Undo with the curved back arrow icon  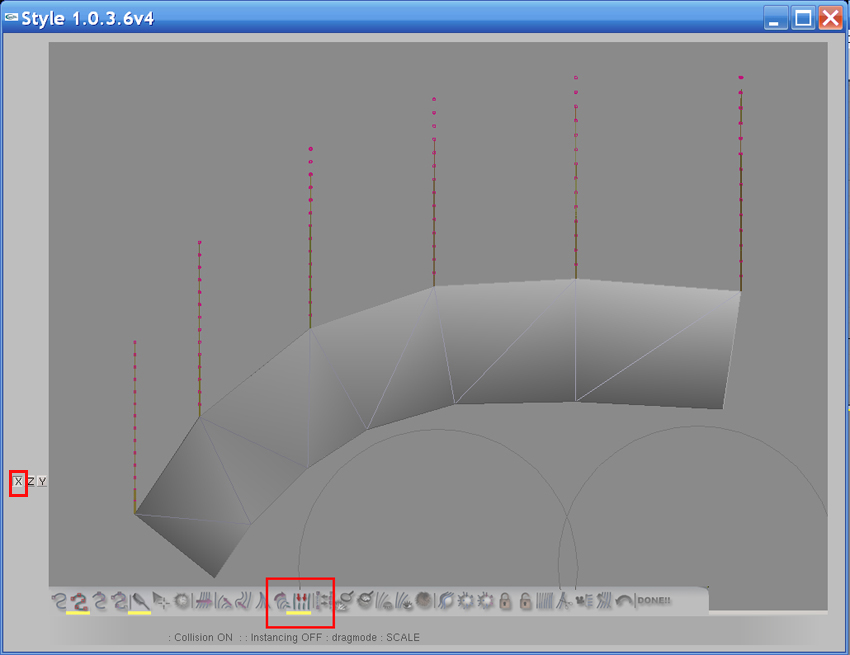[624, 601]
